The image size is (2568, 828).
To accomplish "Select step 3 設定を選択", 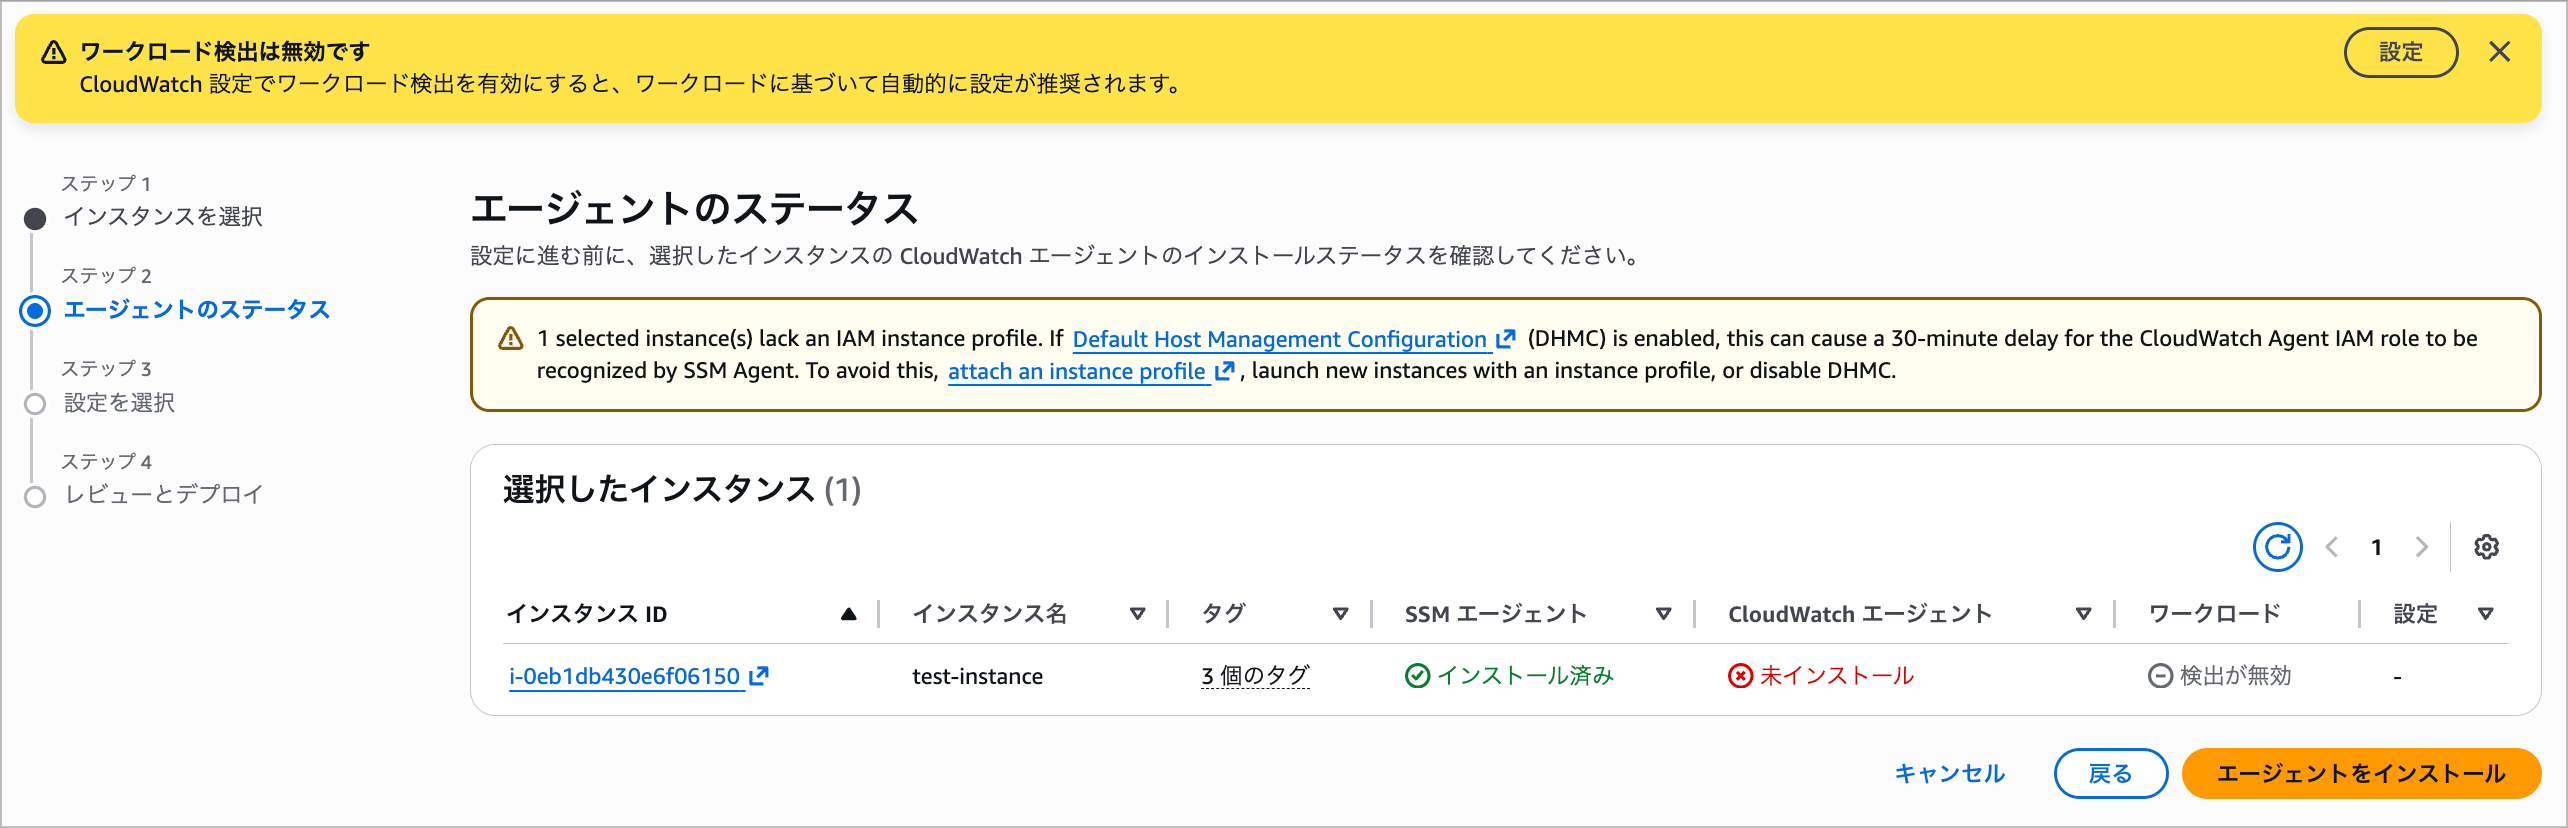I will (119, 403).
